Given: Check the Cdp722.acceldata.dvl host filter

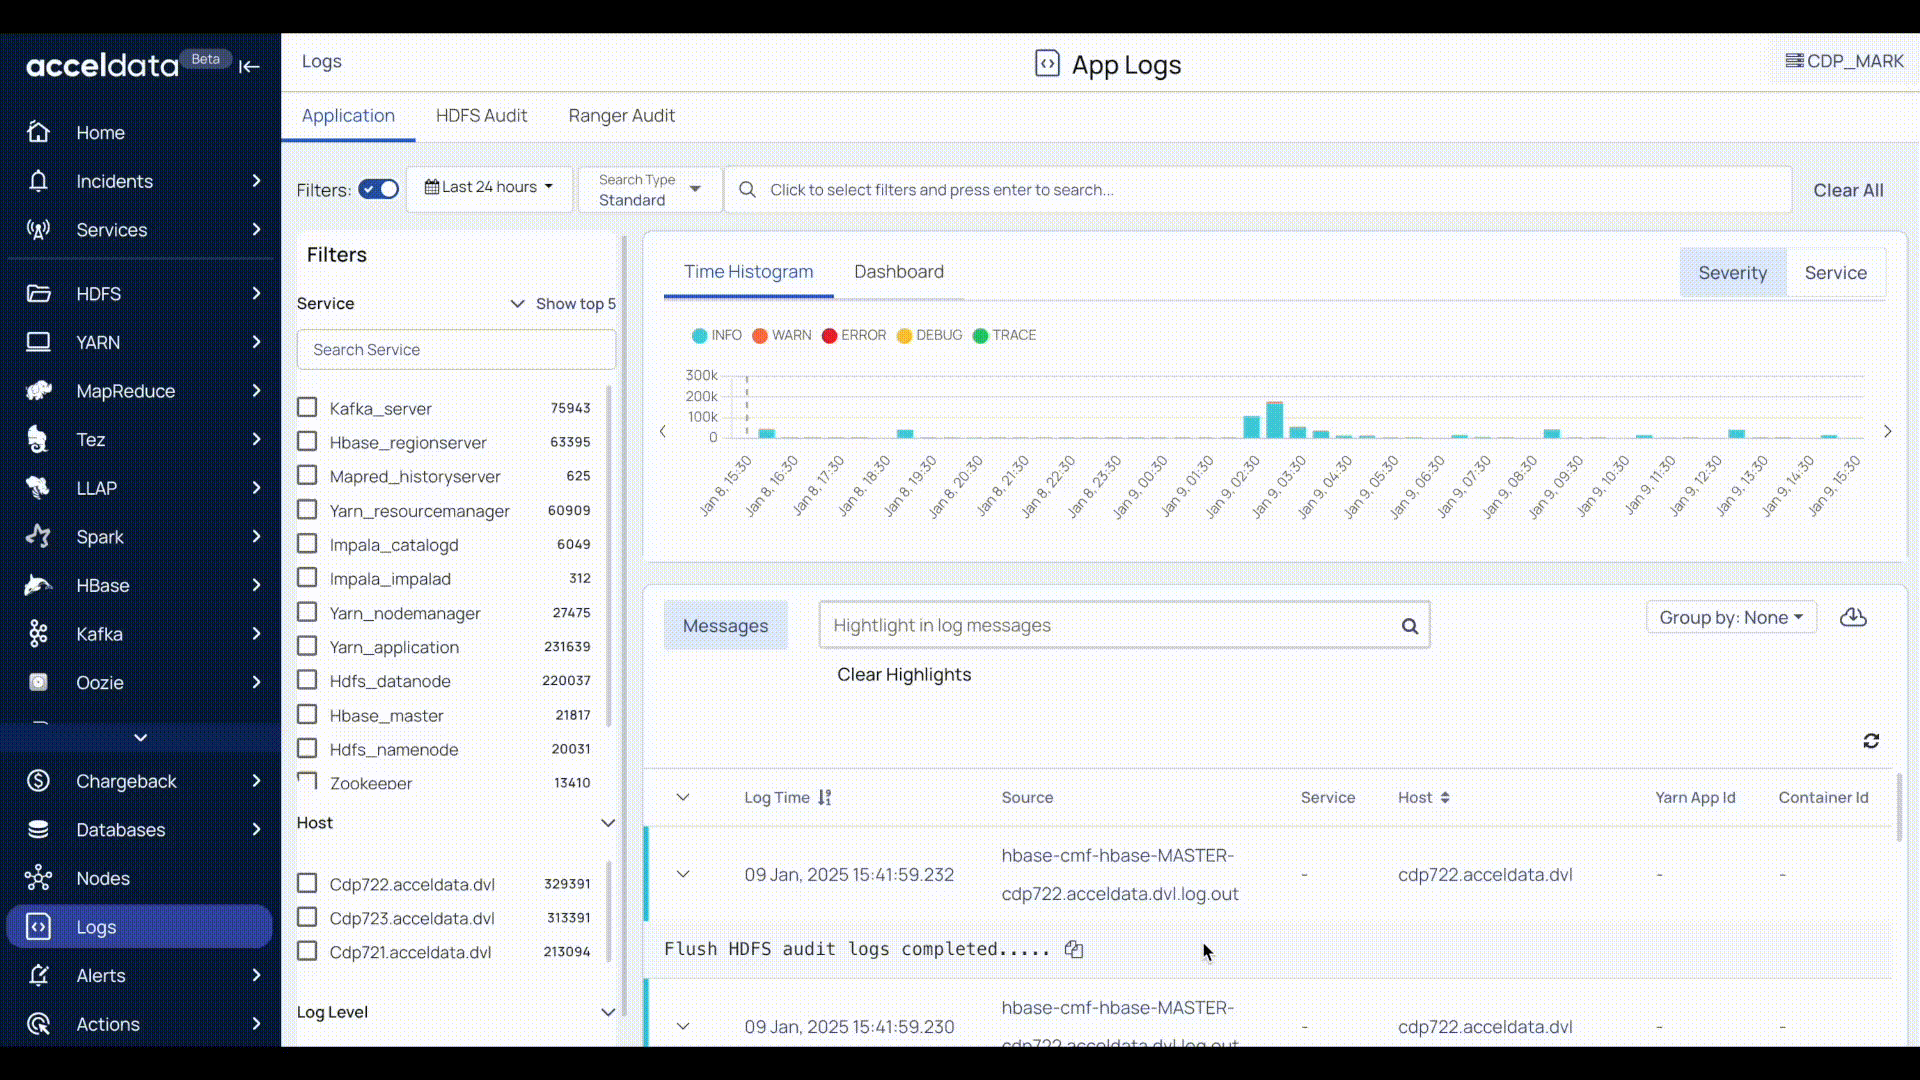Looking at the screenshot, I should pos(307,884).
